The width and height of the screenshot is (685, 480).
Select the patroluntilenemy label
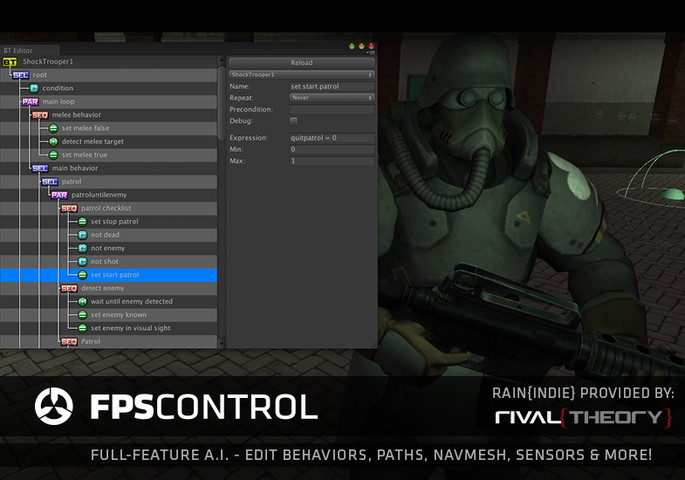tap(99, 195)
